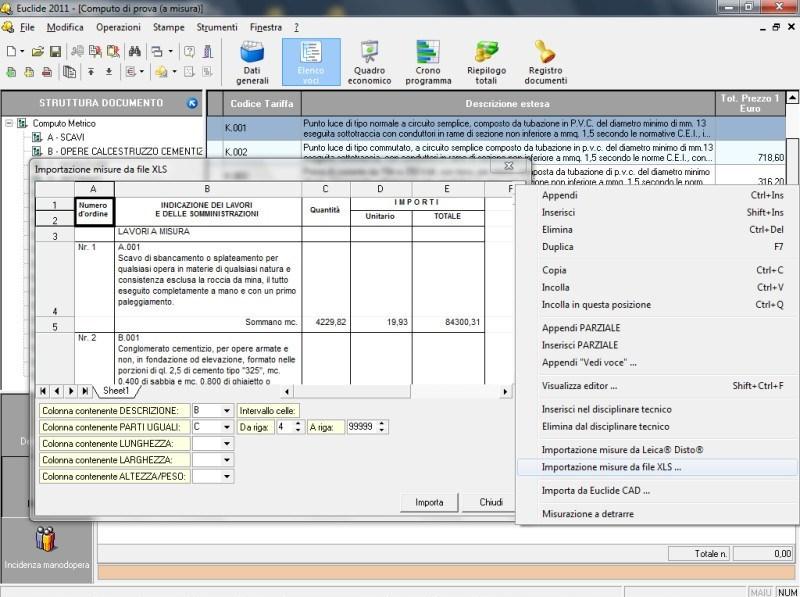This screenshot has height=597, width=800.
Task: Click the Importa button
Action: point(429,502)
